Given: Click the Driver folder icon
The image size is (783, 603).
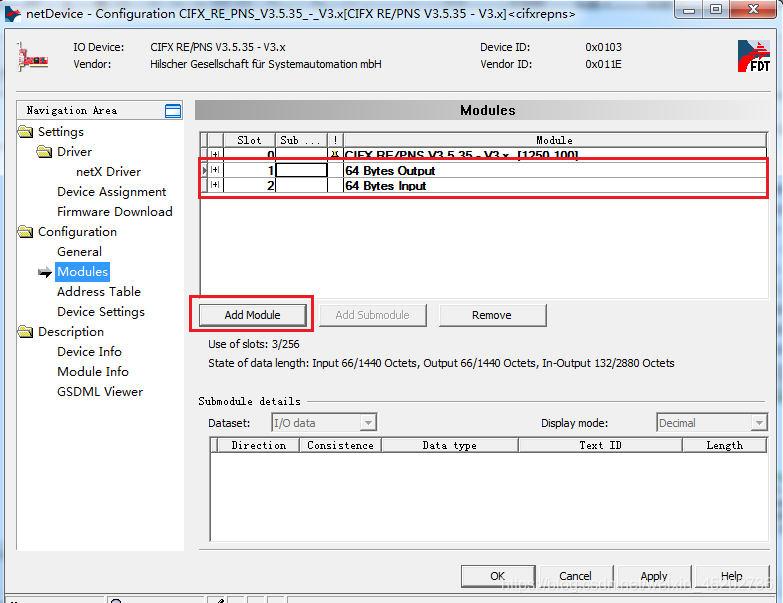Looking at the screenshot, I should 44,152.
